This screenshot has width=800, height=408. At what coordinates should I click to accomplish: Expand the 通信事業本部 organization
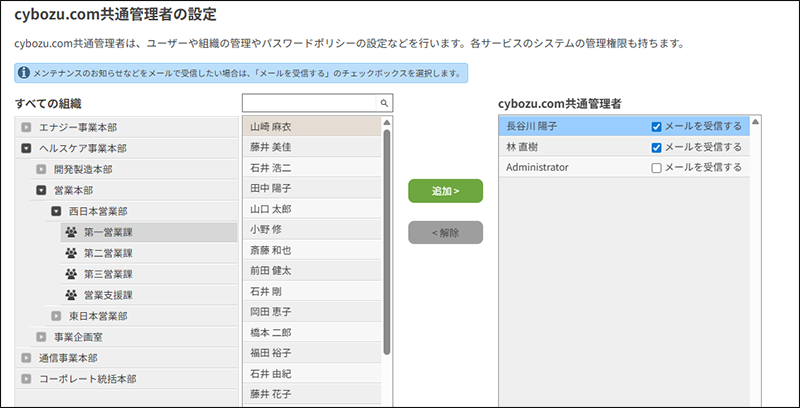(x=26, y=358)
